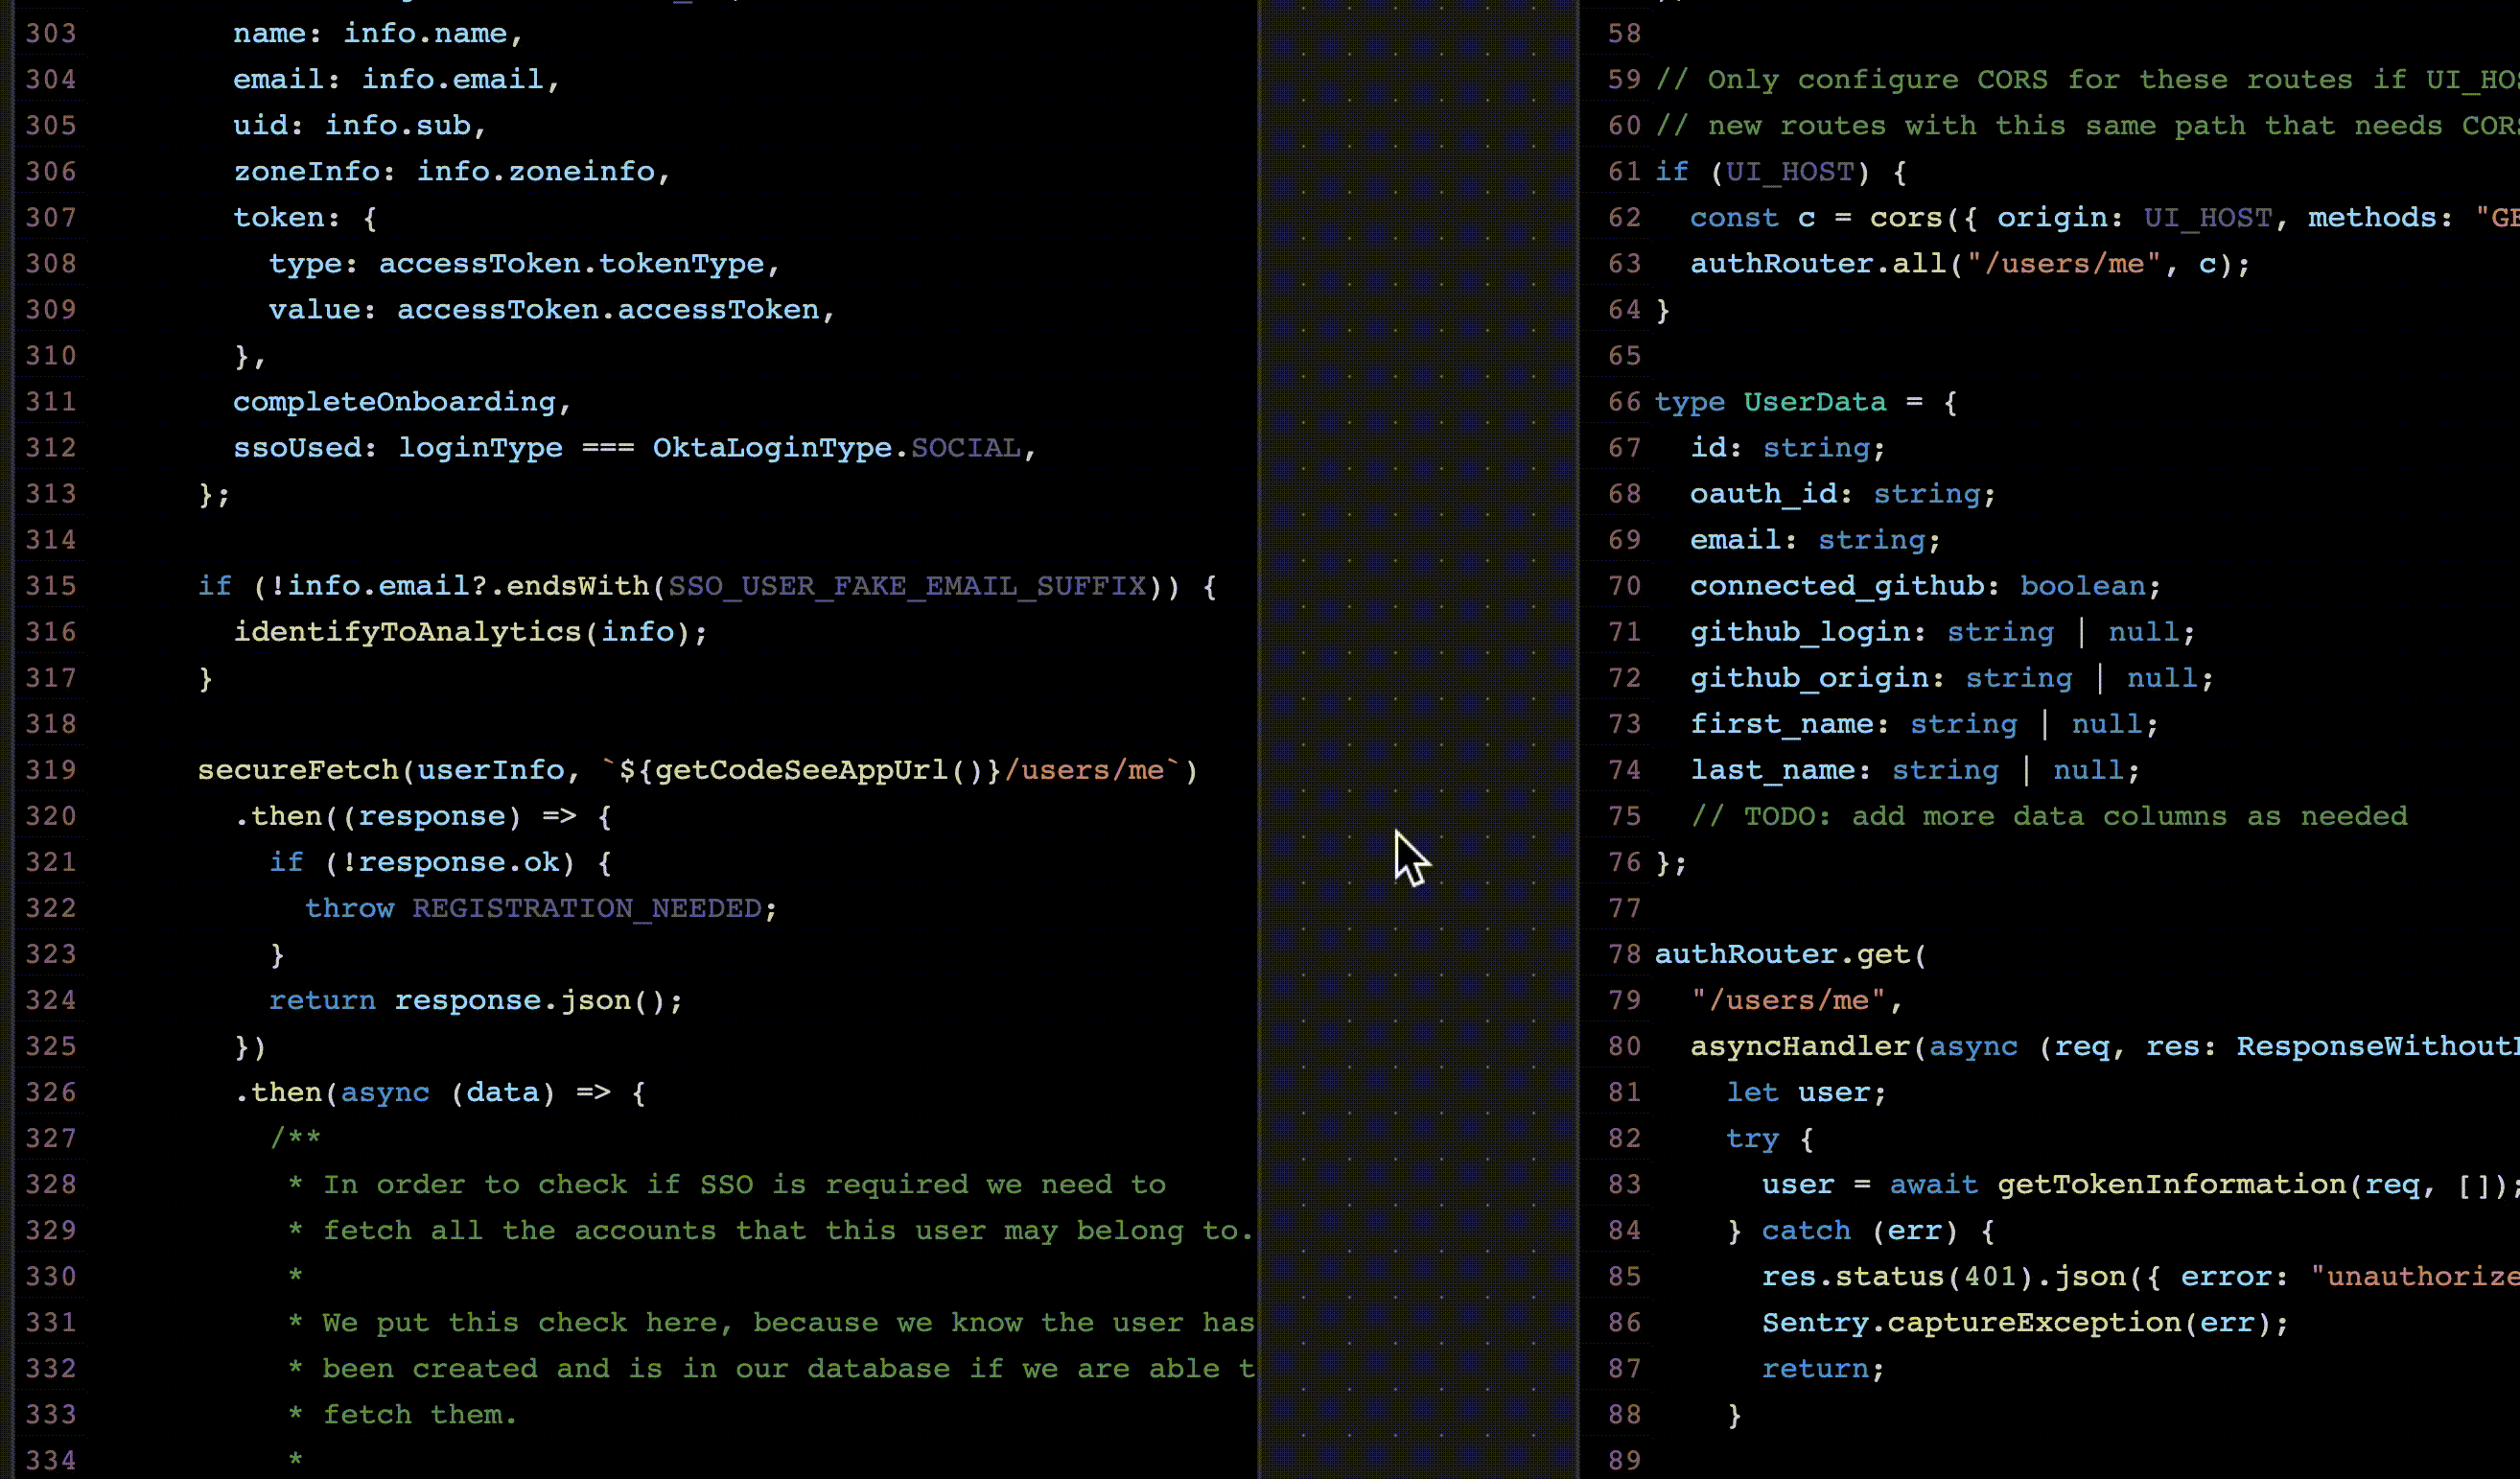This screenshot has height=1479, width=2520.
Task: Click the text 'zoneInfo: info.zoneinfo,'
Action: click(451, 171)
